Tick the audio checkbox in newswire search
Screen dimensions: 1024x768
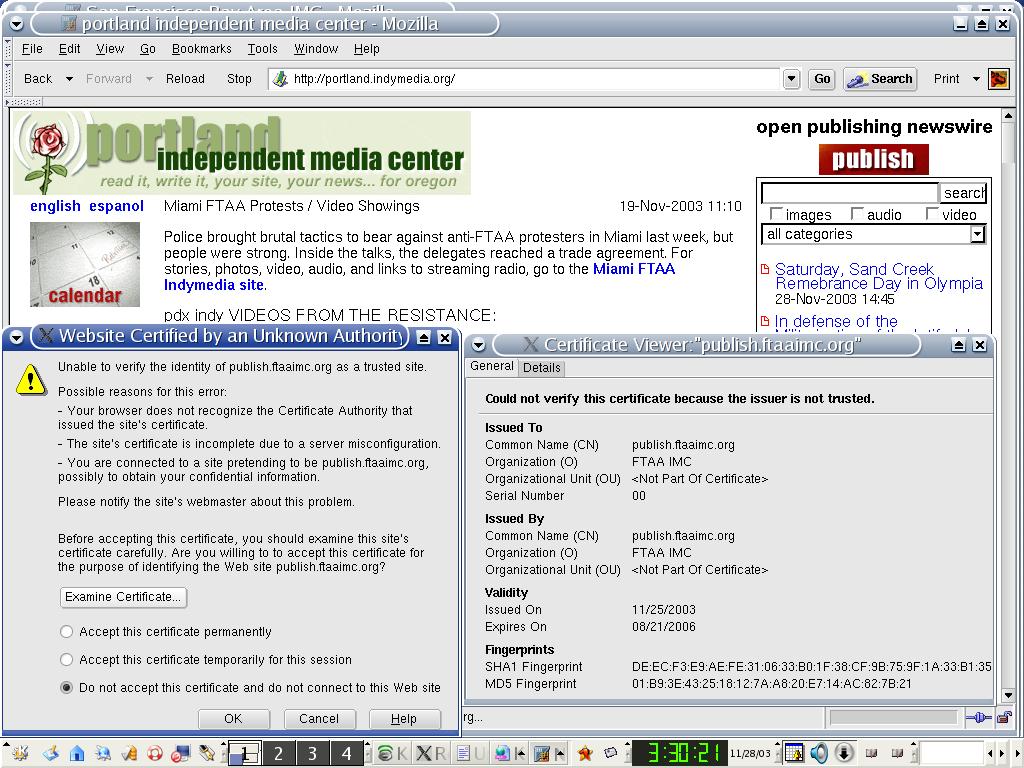point(857,214)
